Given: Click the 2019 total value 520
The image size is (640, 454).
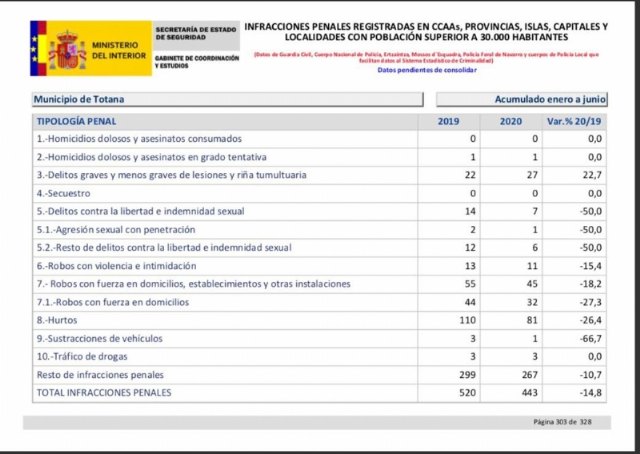Looking at the screenshot, I should [467, 393].
